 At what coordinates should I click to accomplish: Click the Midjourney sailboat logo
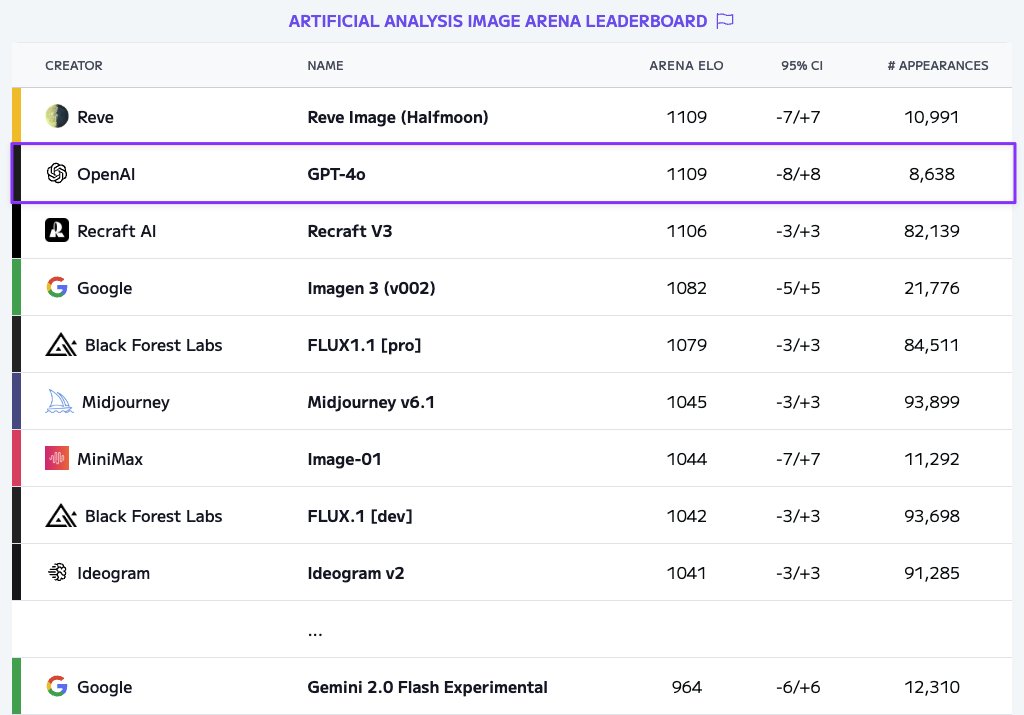[x=59, y=402]
